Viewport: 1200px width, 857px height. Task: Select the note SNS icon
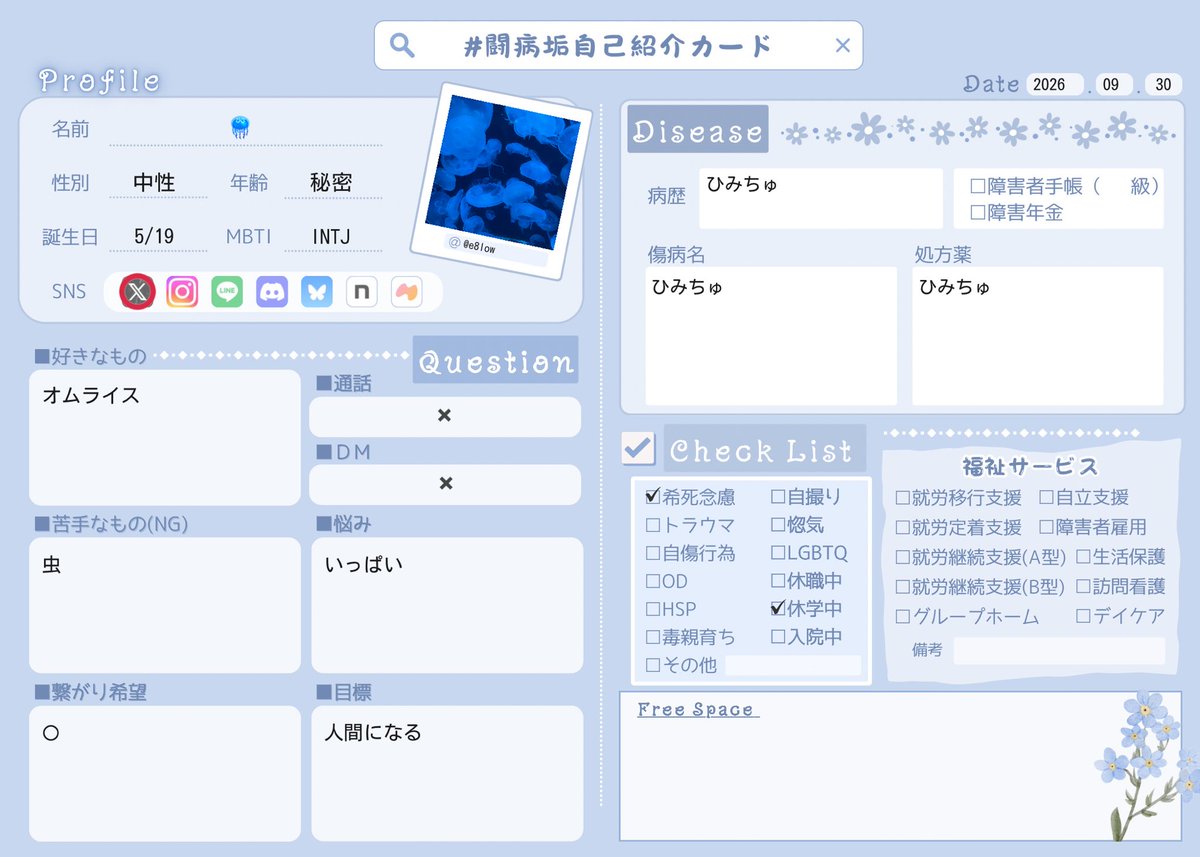(362, 291)
